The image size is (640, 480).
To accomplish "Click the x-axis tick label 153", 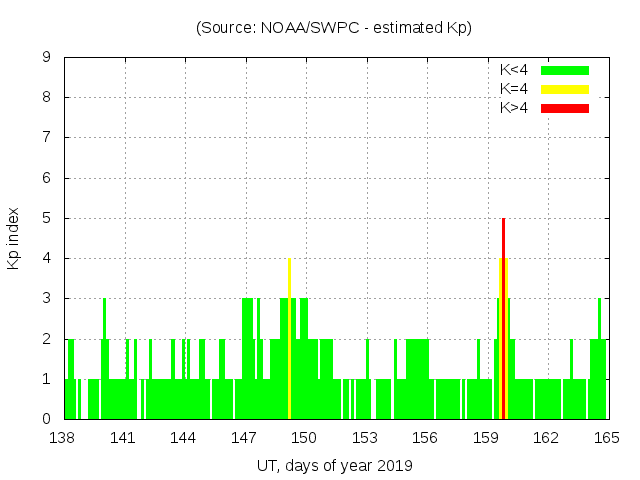I will coord(365,438).
